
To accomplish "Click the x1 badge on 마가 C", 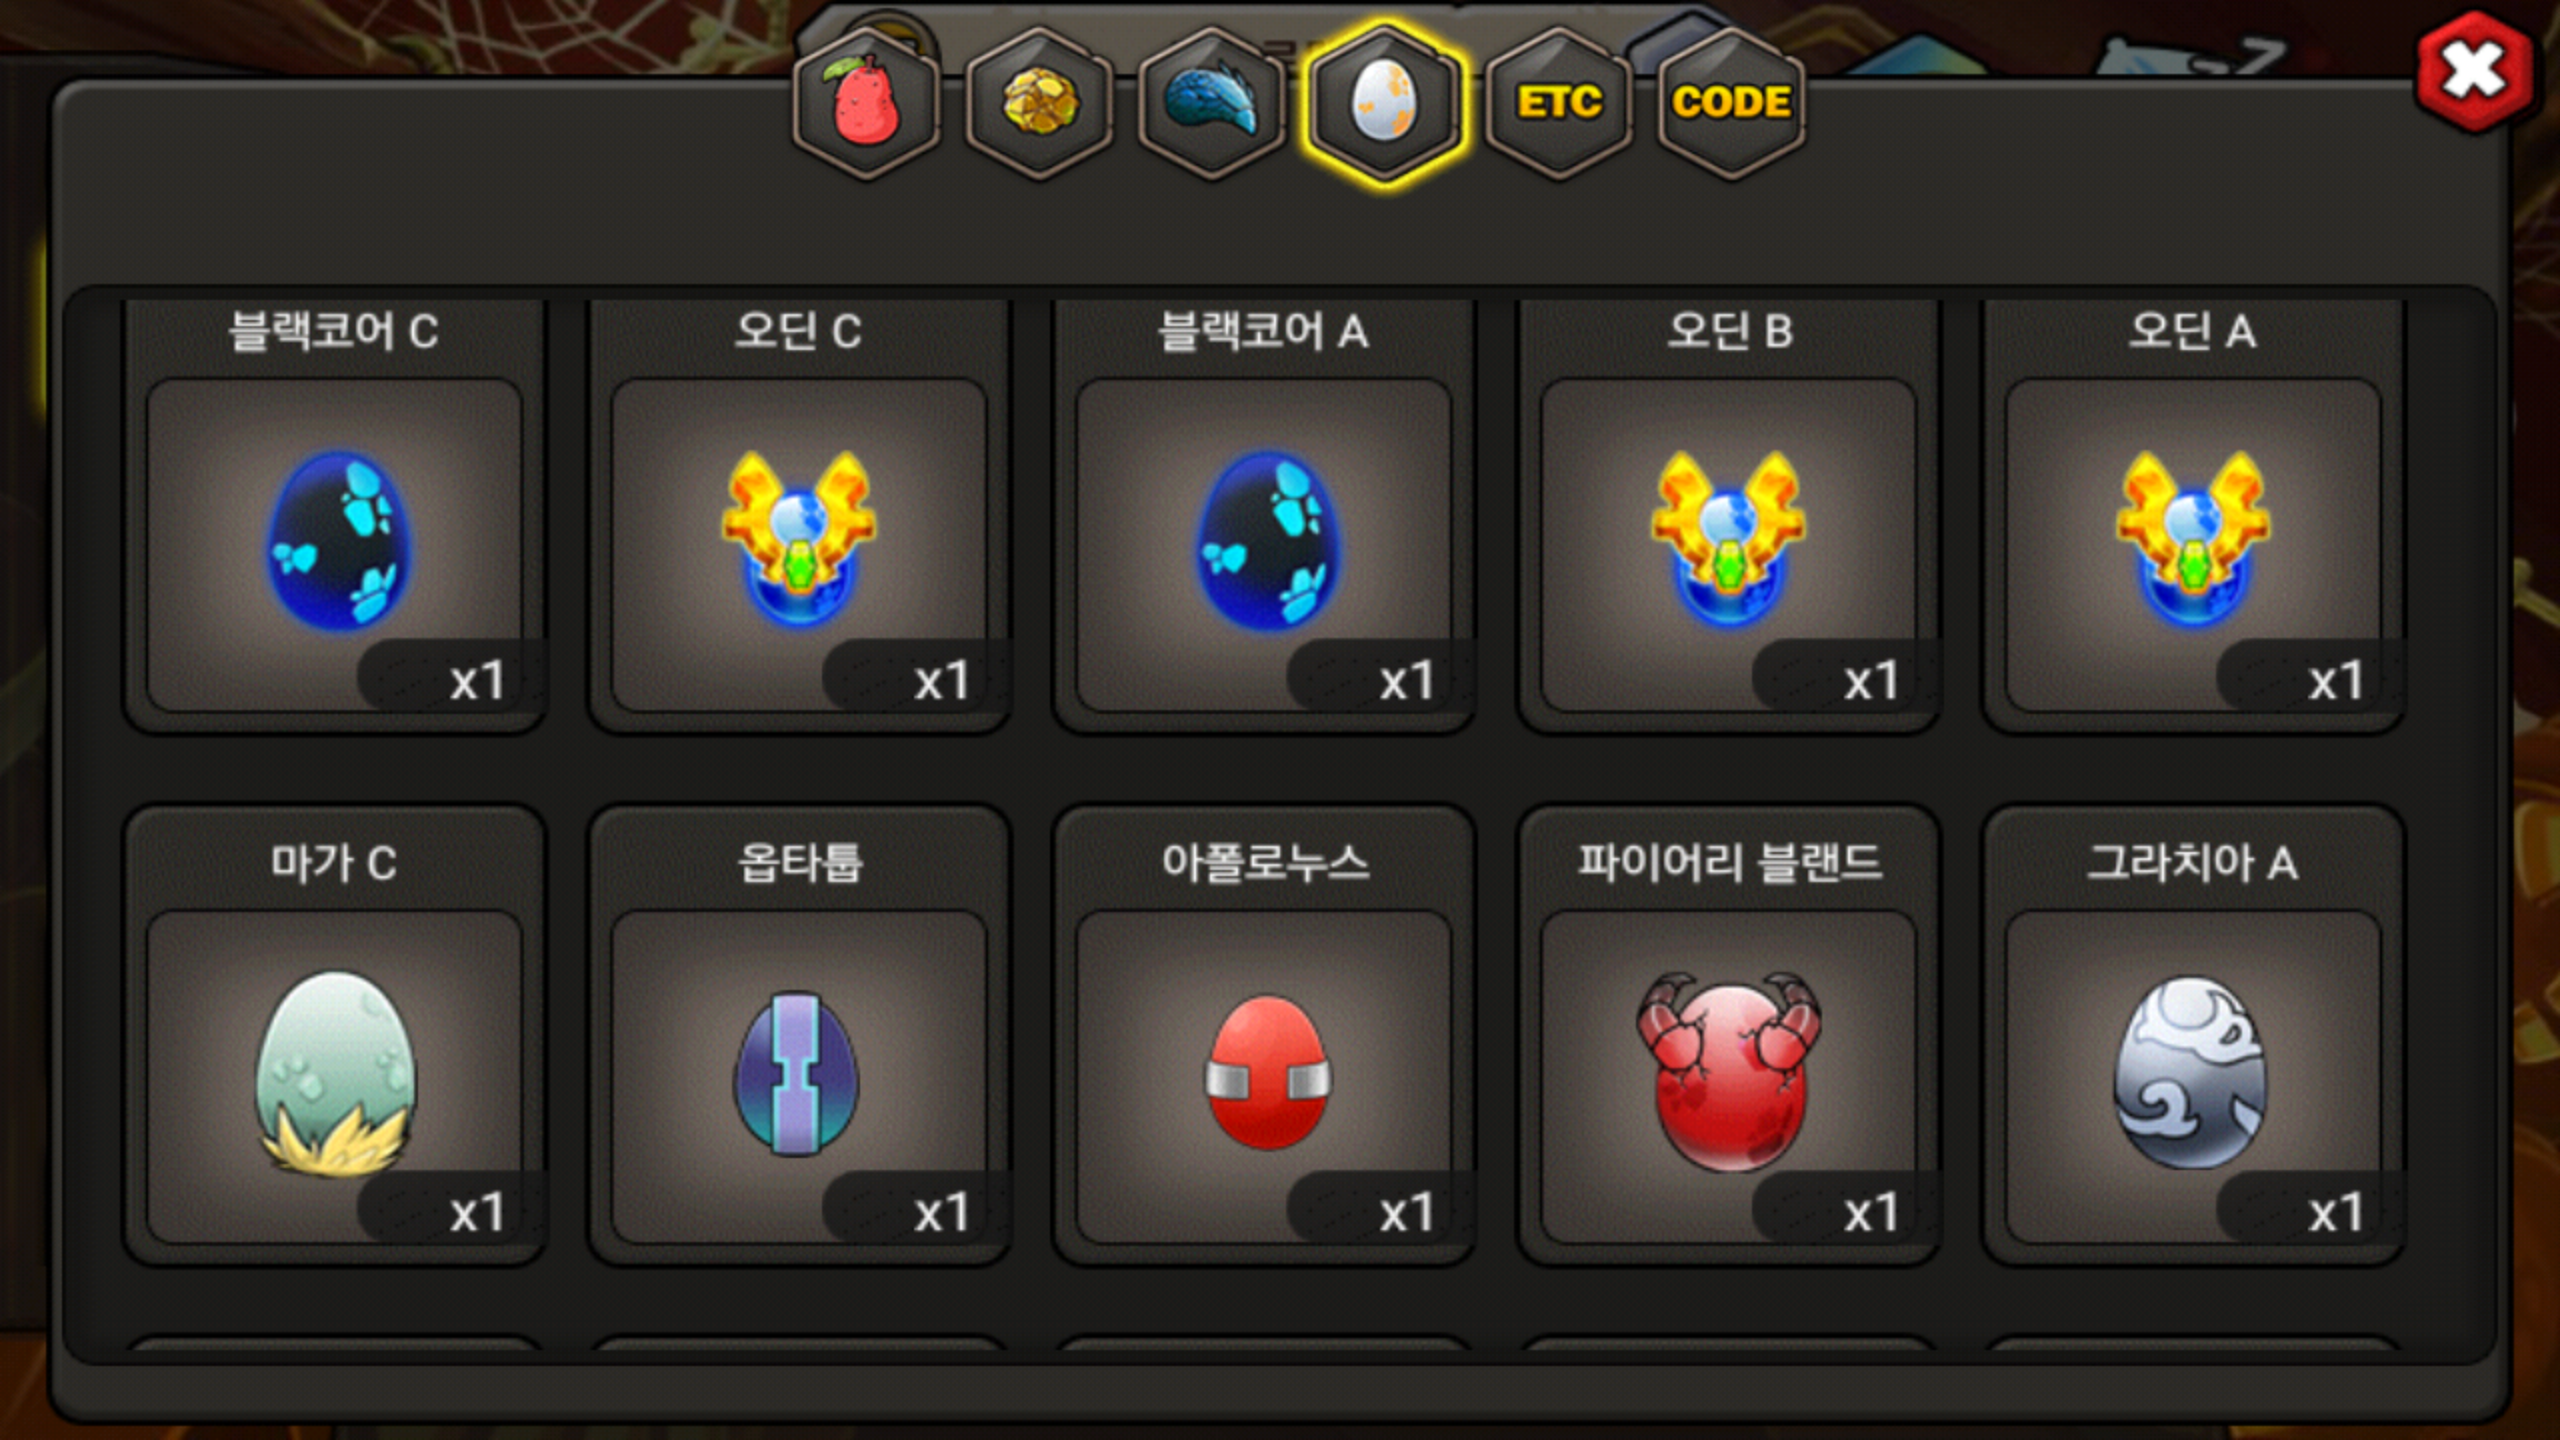I will point(477,1213).
